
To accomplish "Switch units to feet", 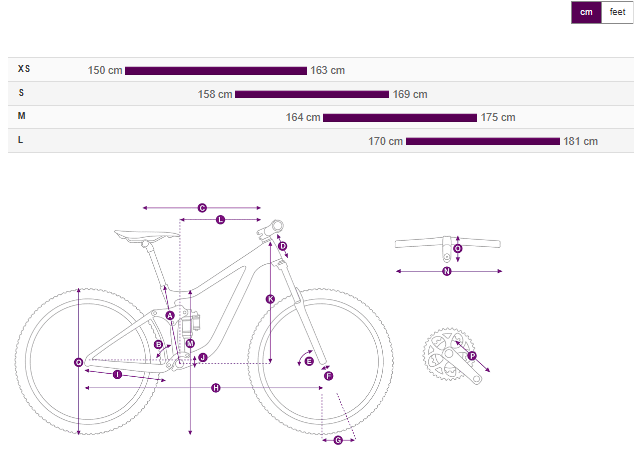I will (617, 12).
